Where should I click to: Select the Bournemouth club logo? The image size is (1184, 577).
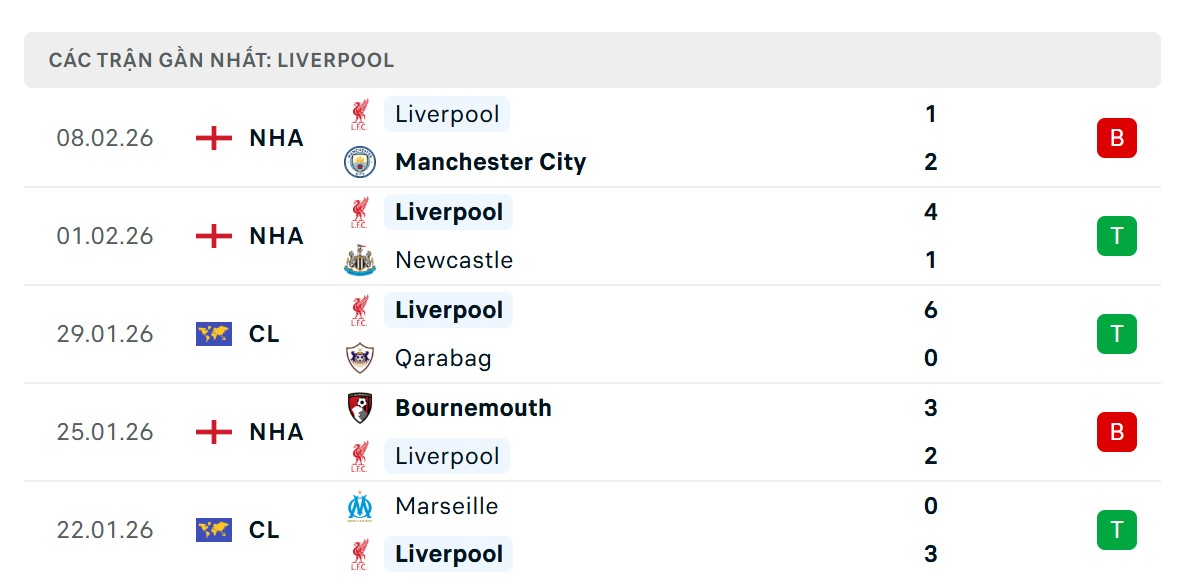point(359,407)
